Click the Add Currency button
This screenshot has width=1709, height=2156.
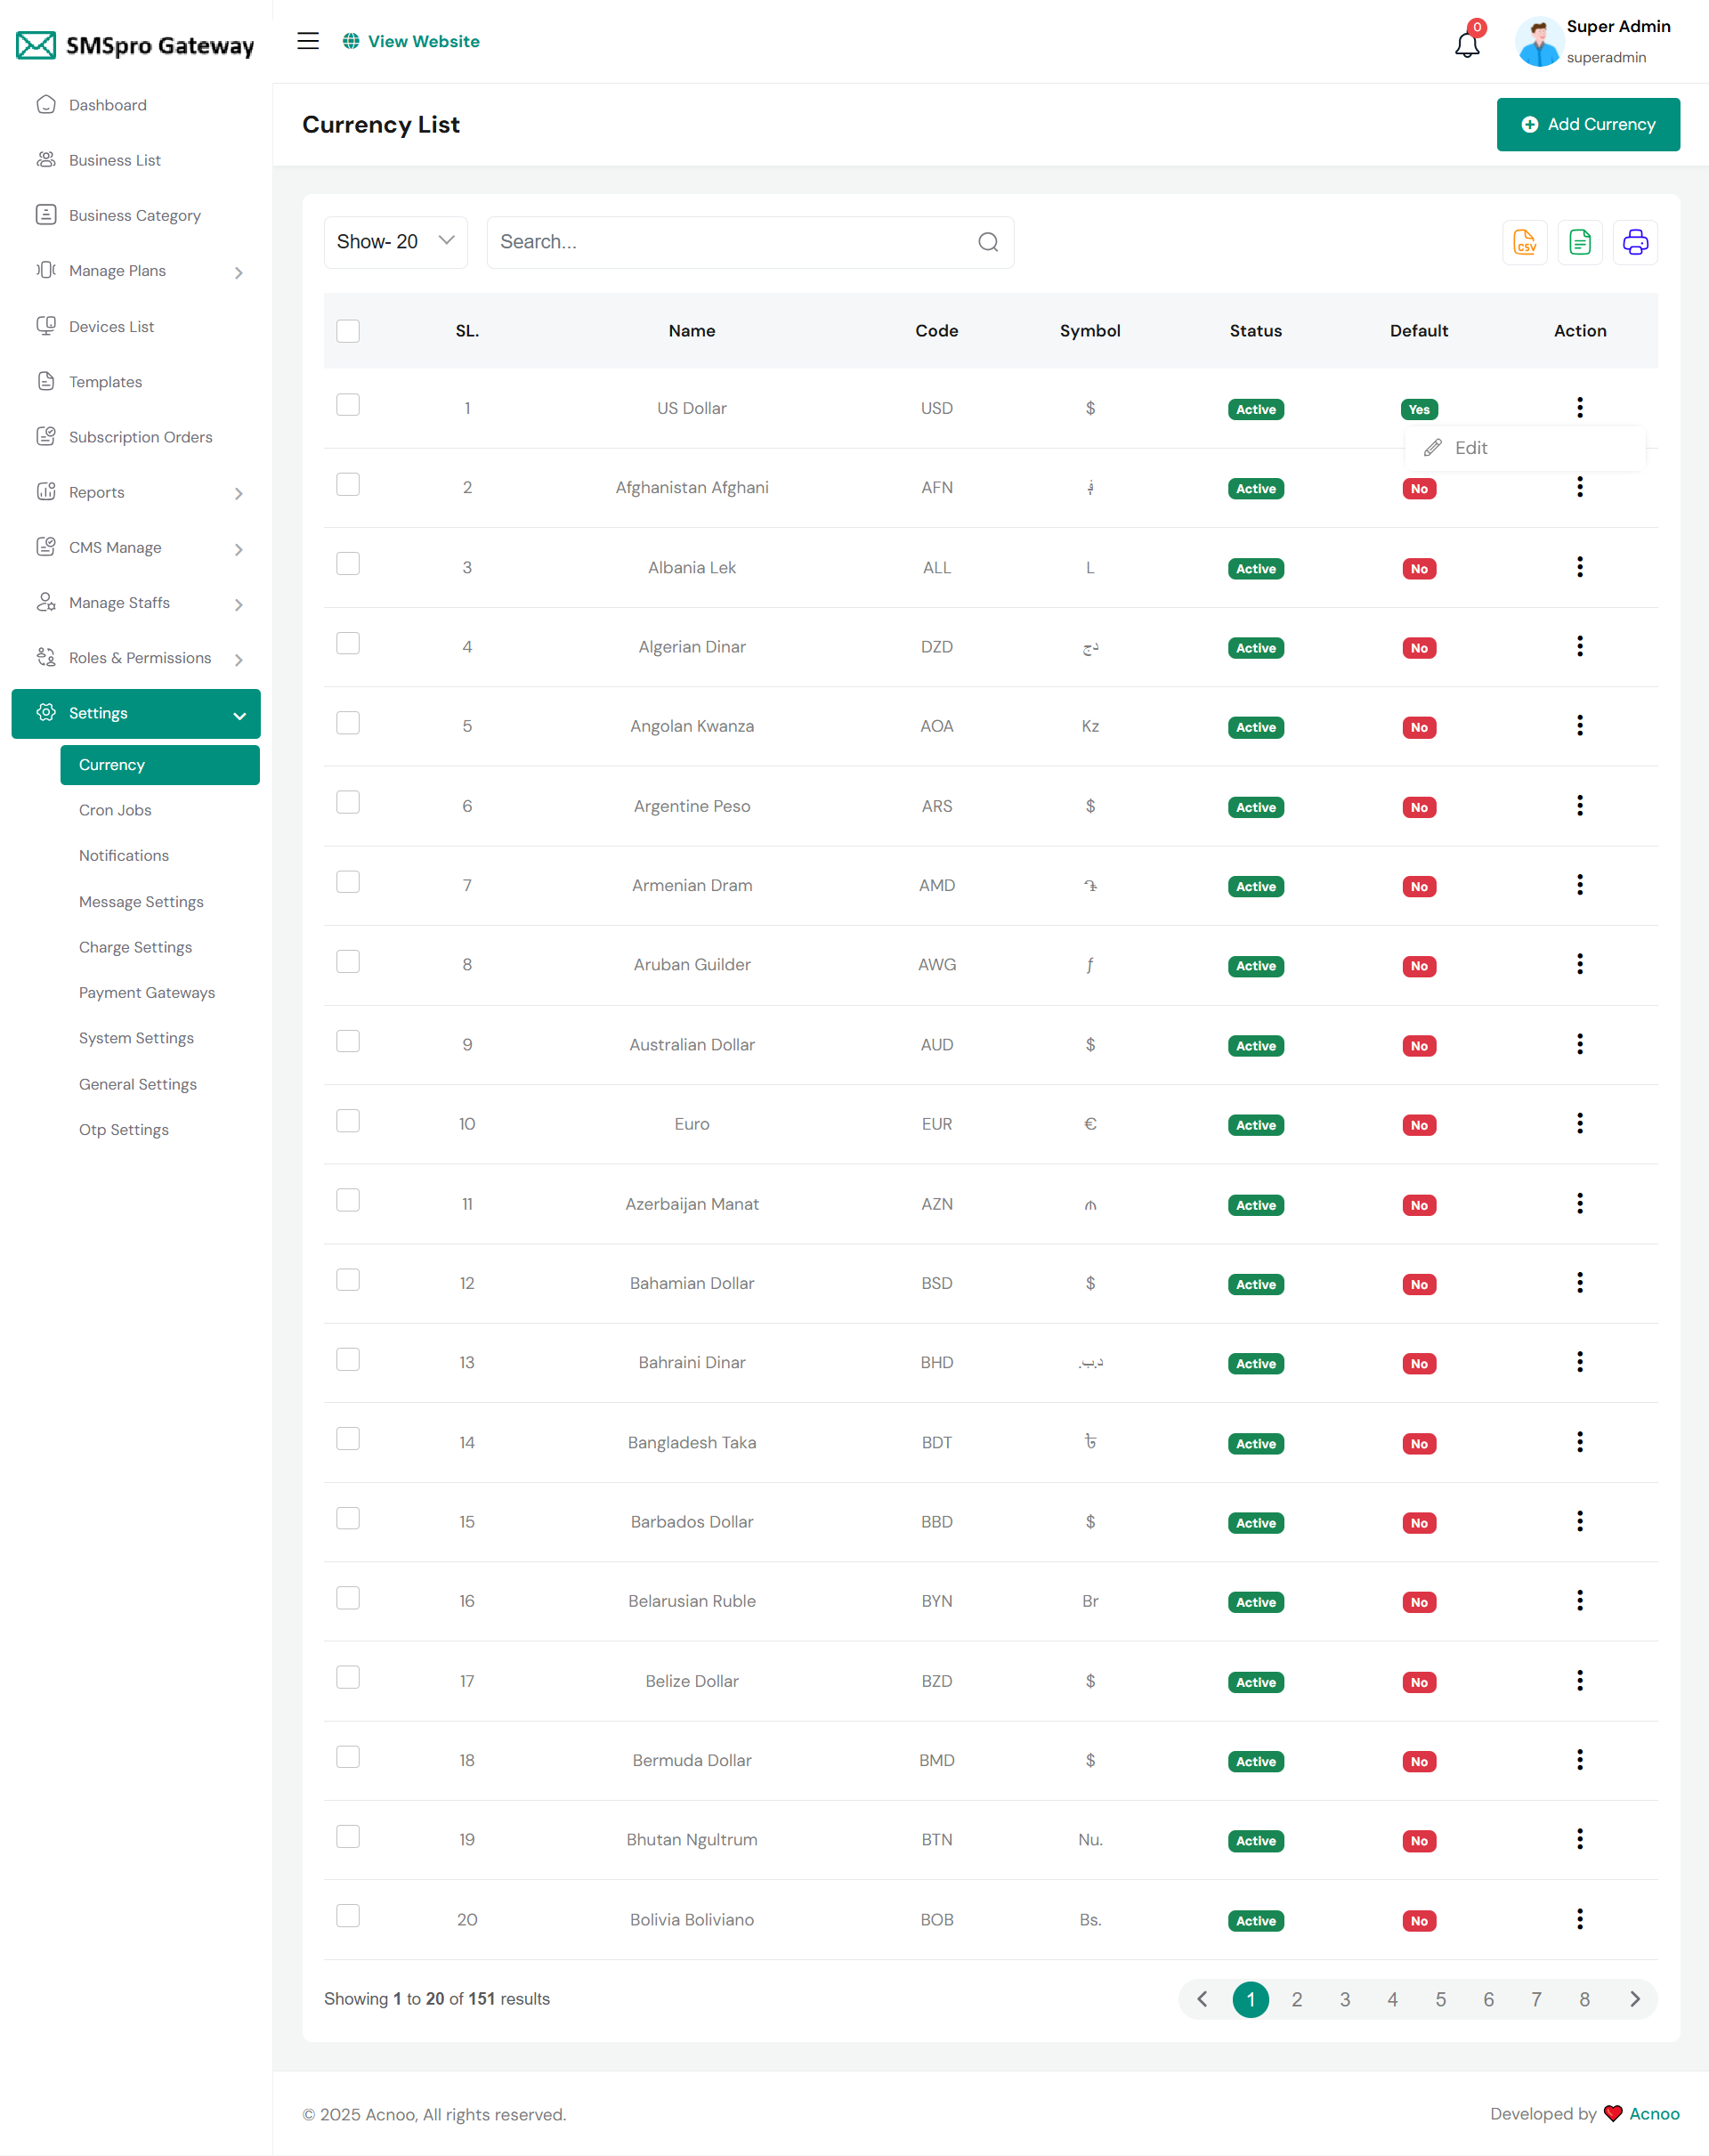[1587, 124]
